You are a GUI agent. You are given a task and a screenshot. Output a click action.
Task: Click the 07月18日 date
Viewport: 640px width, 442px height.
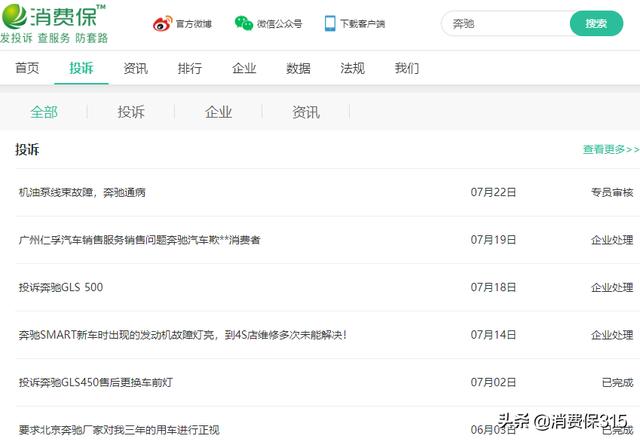(493, 287)
